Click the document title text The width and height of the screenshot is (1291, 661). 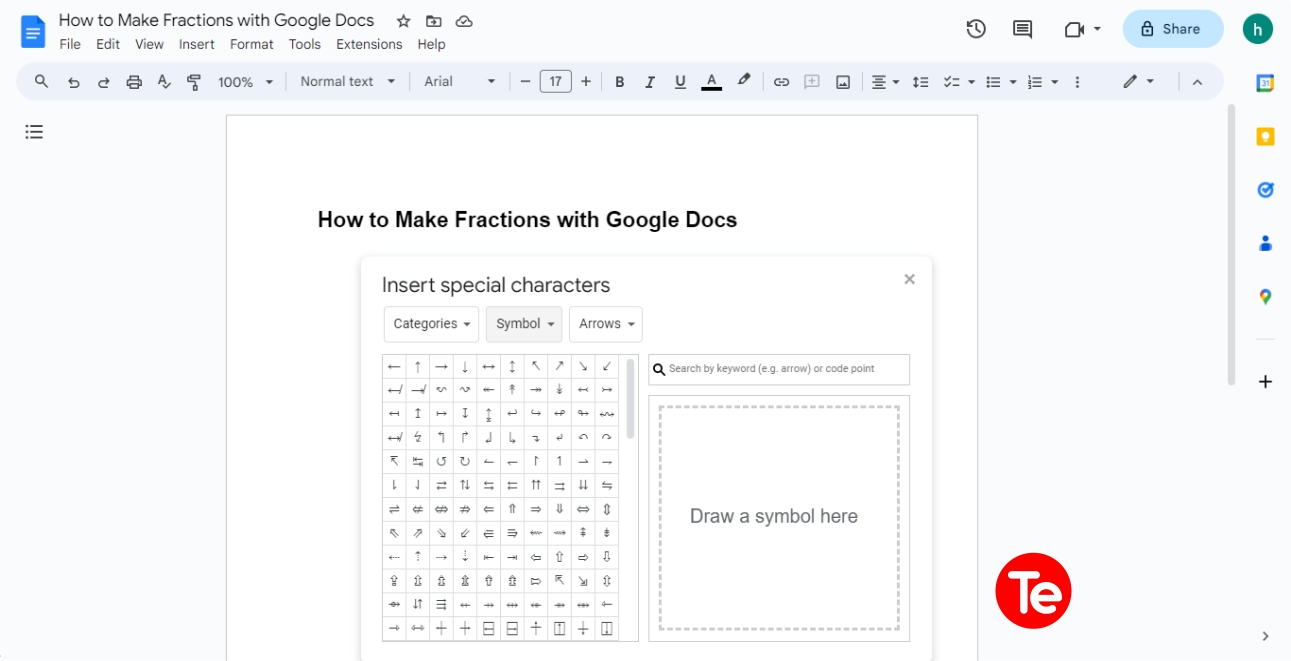pos(216,20)
